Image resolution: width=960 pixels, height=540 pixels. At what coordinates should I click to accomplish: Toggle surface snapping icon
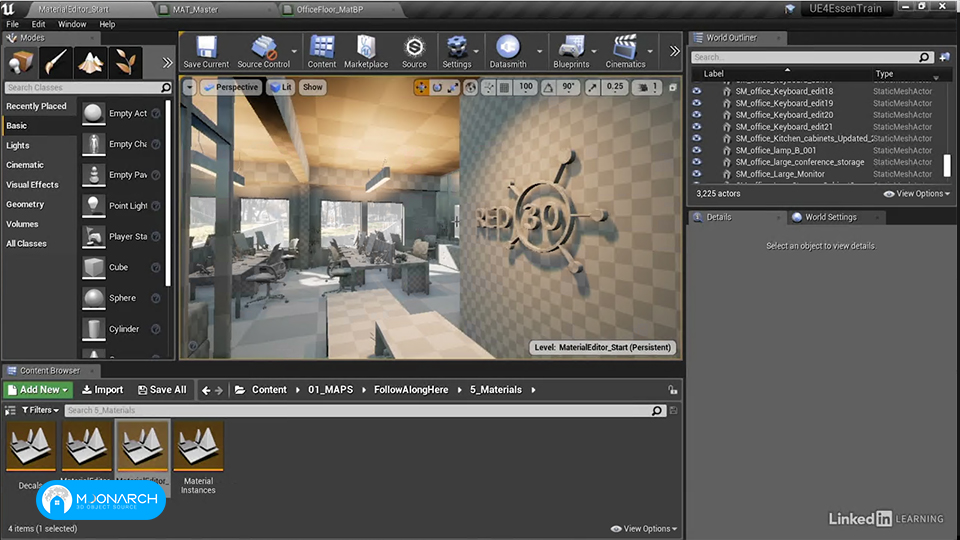[x=489, y=88]
